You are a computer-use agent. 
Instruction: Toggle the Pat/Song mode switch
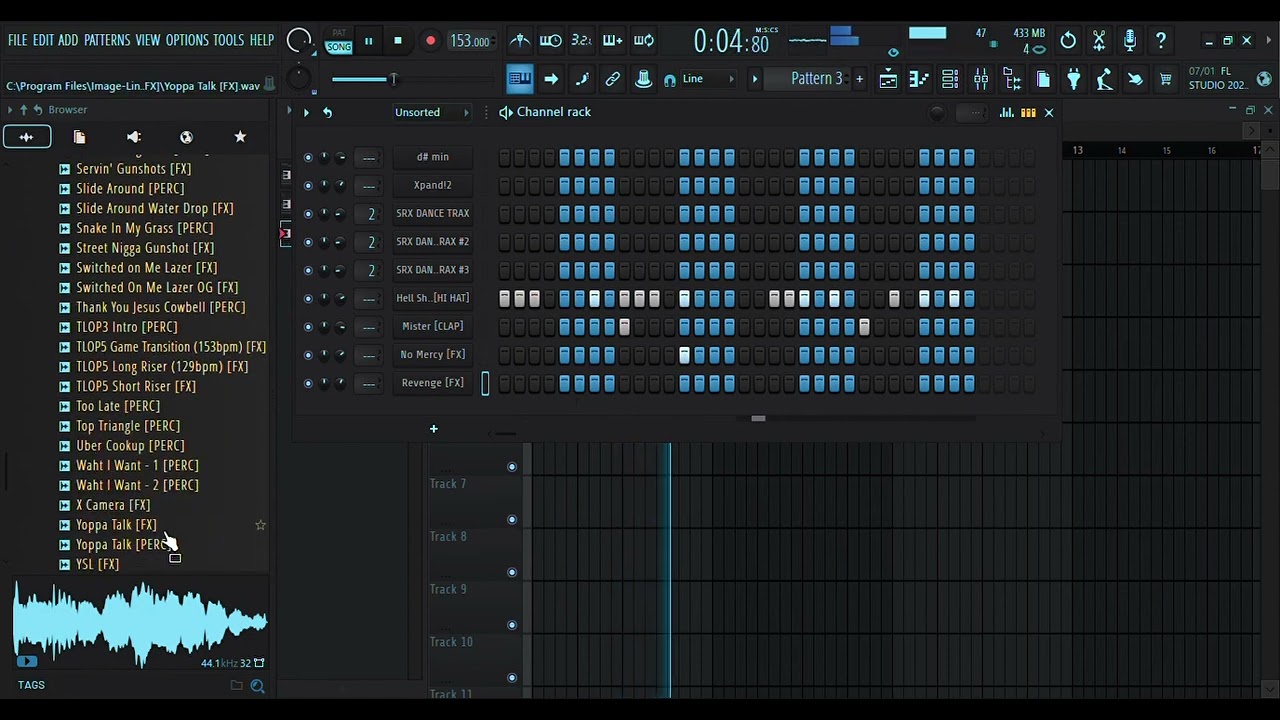click(x=339, y=41)
